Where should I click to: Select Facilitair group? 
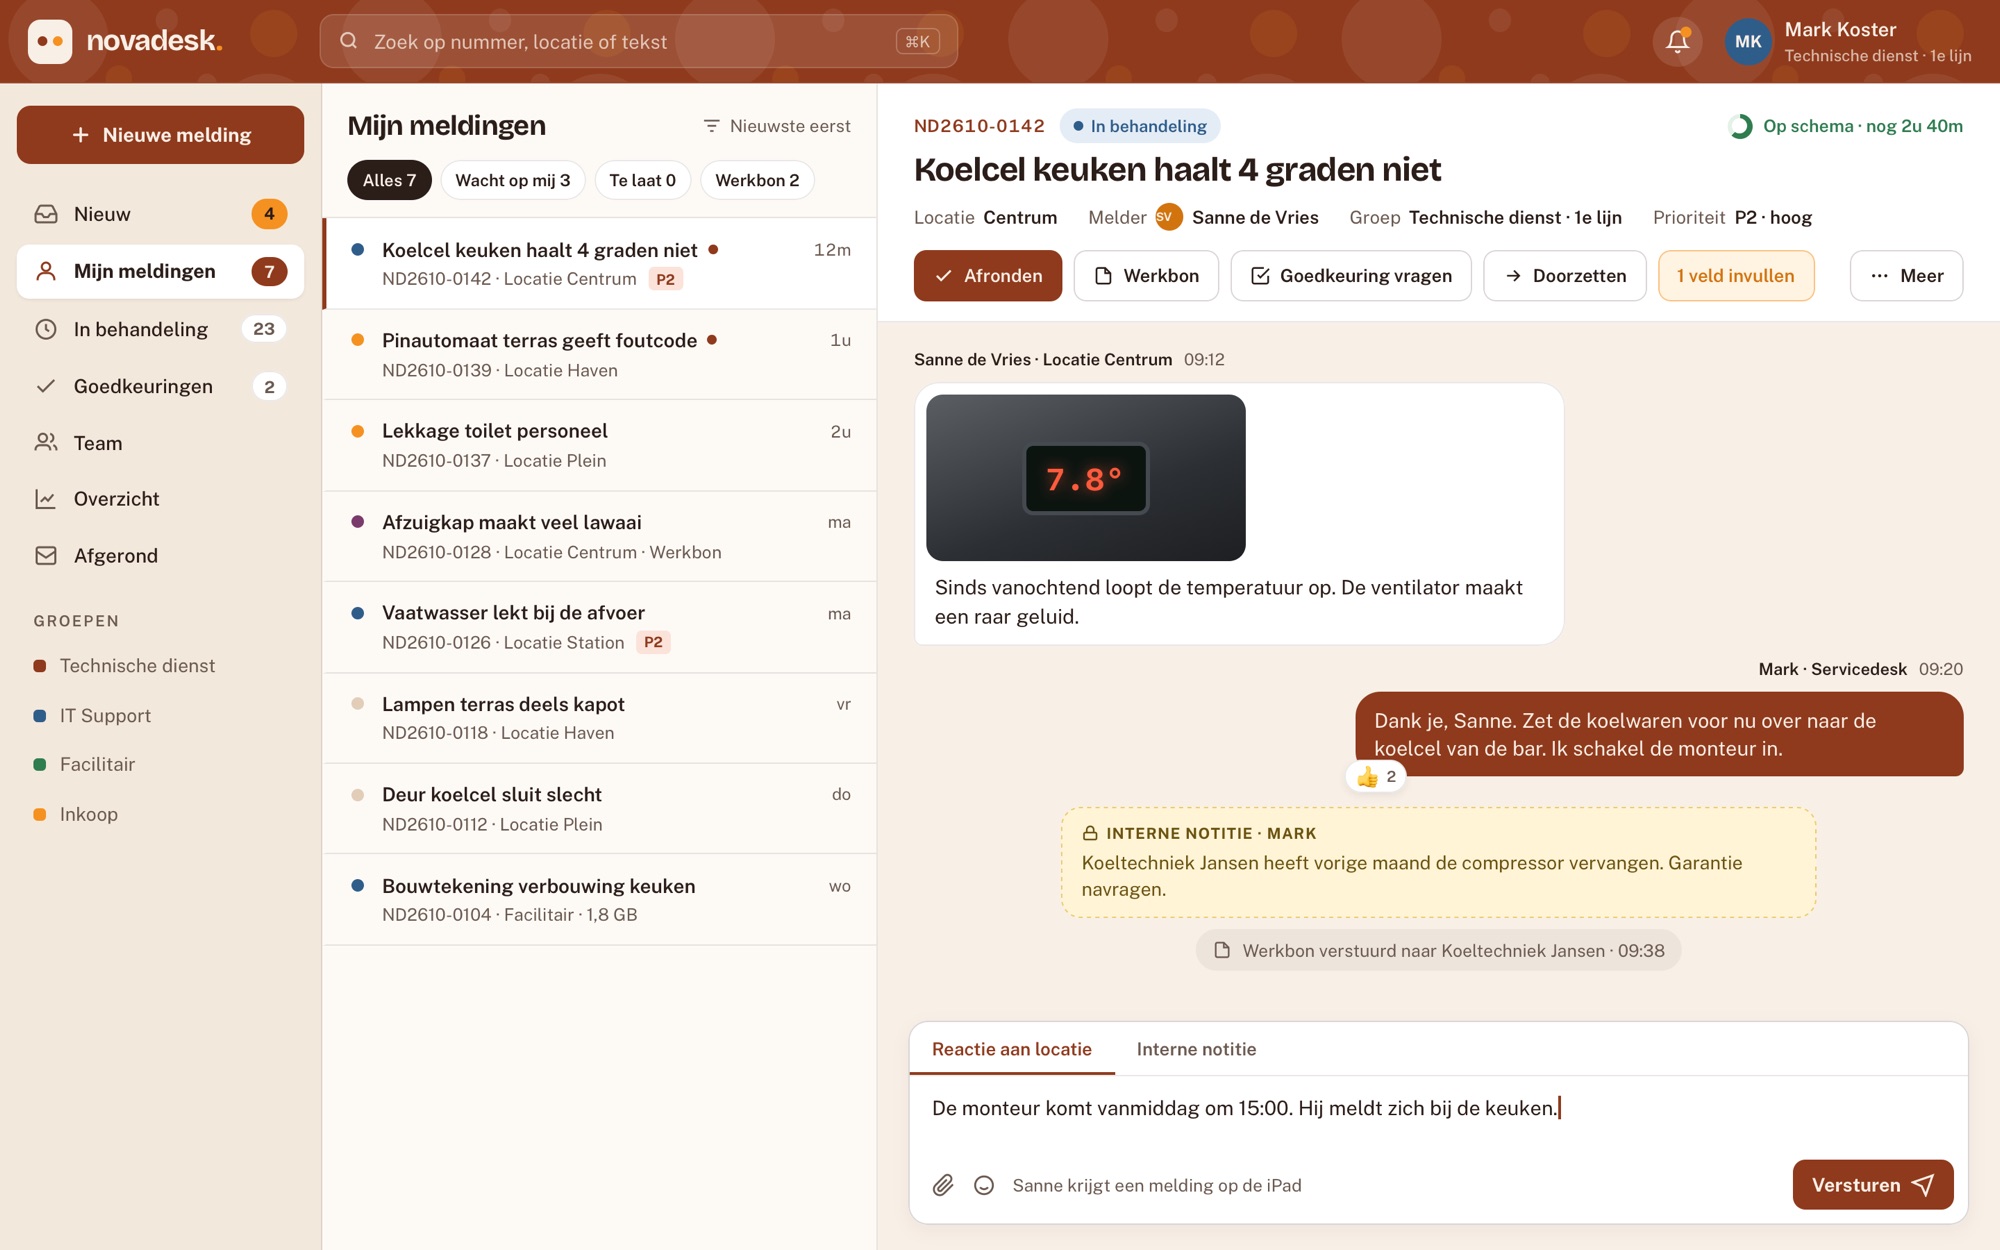[x=84, y=765]
